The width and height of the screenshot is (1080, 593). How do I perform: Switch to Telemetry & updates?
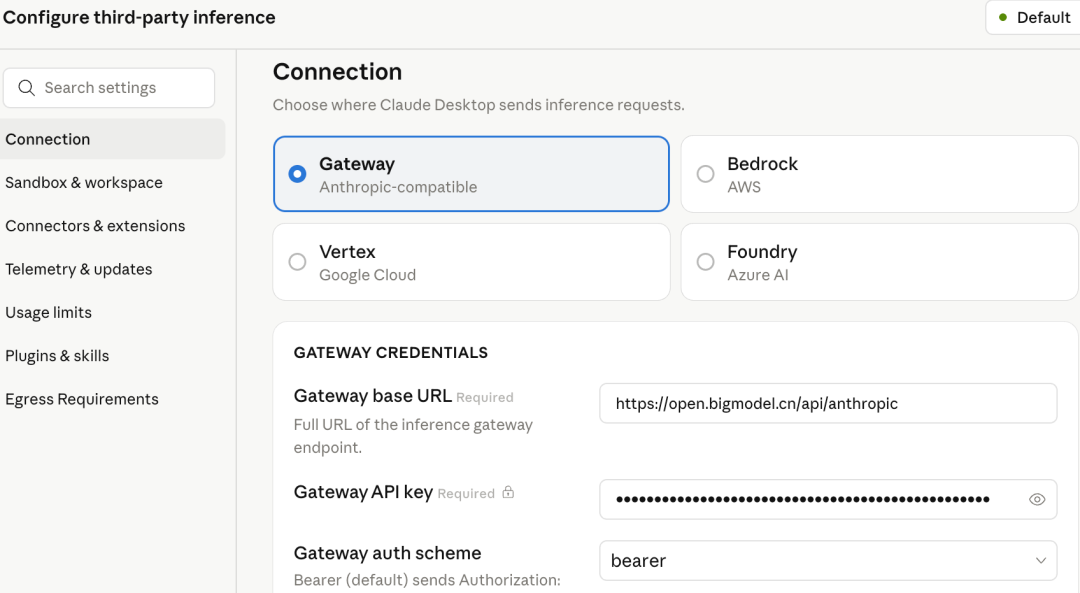tap(79, 269)
